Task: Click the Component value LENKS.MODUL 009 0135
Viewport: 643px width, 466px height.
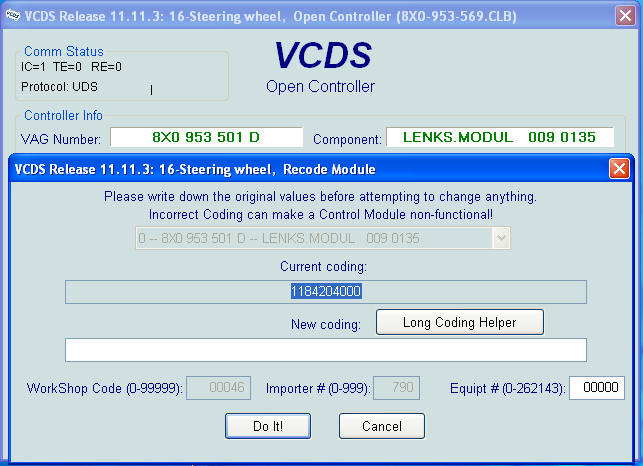Action: 500,137
